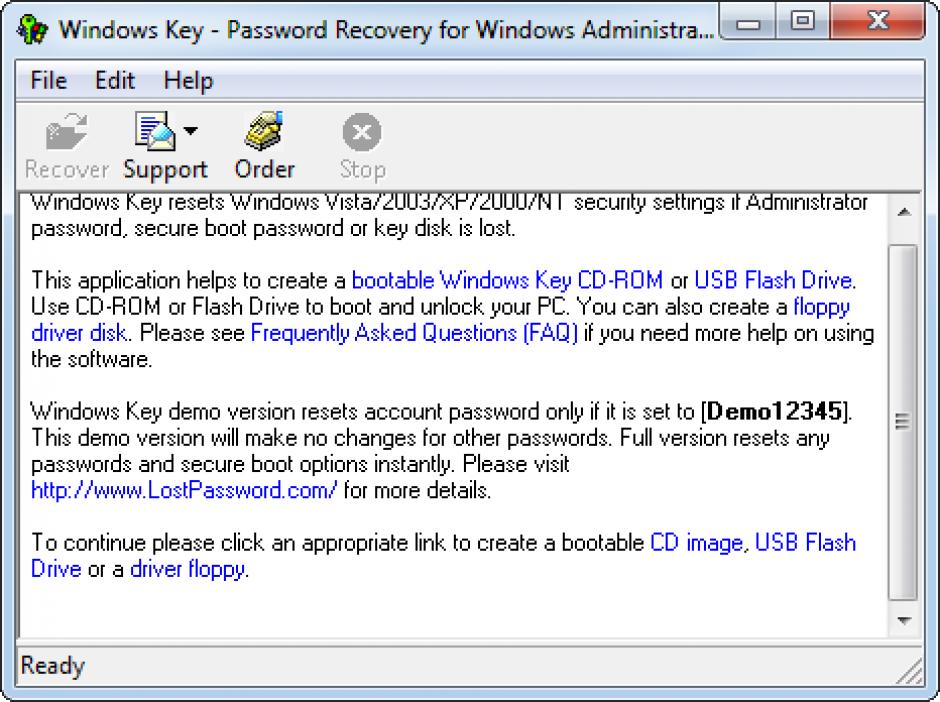Visit the http://www.LostPassword.com/ link
This screenshot has height=702, width=940.
coord(184,490)
